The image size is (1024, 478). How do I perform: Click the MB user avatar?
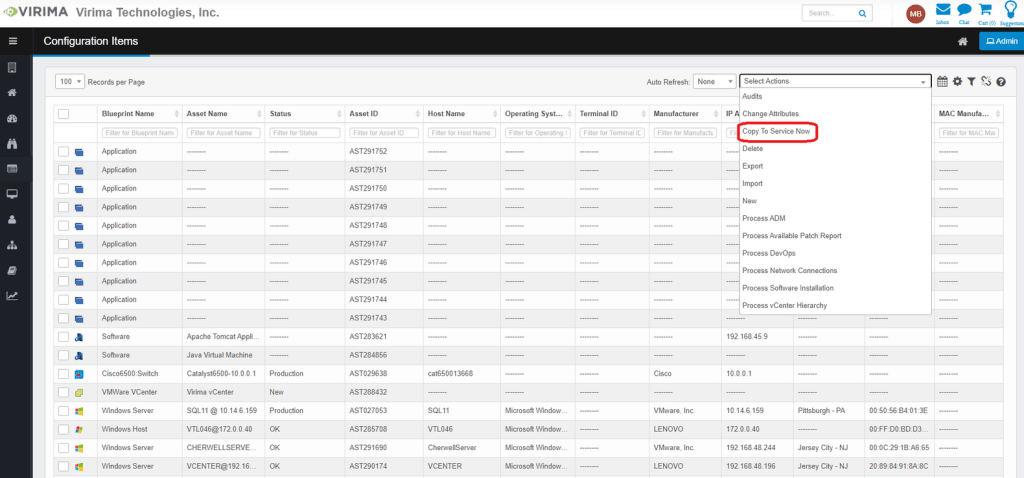(x=915, y=13)
